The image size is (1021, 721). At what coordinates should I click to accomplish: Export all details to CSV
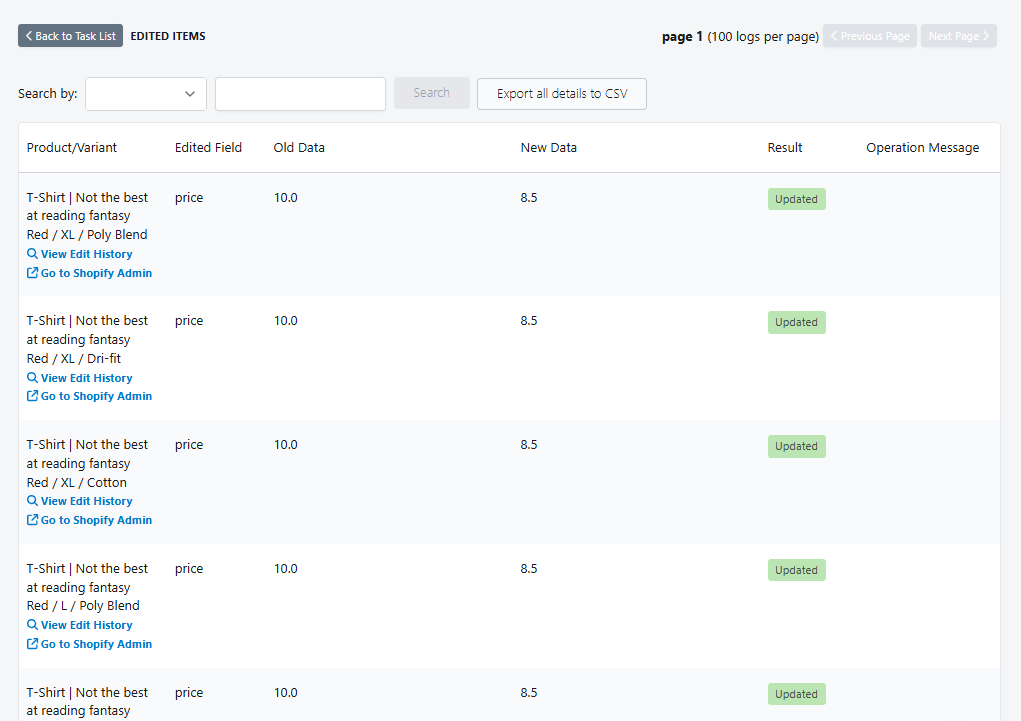[x=562, y=94]
